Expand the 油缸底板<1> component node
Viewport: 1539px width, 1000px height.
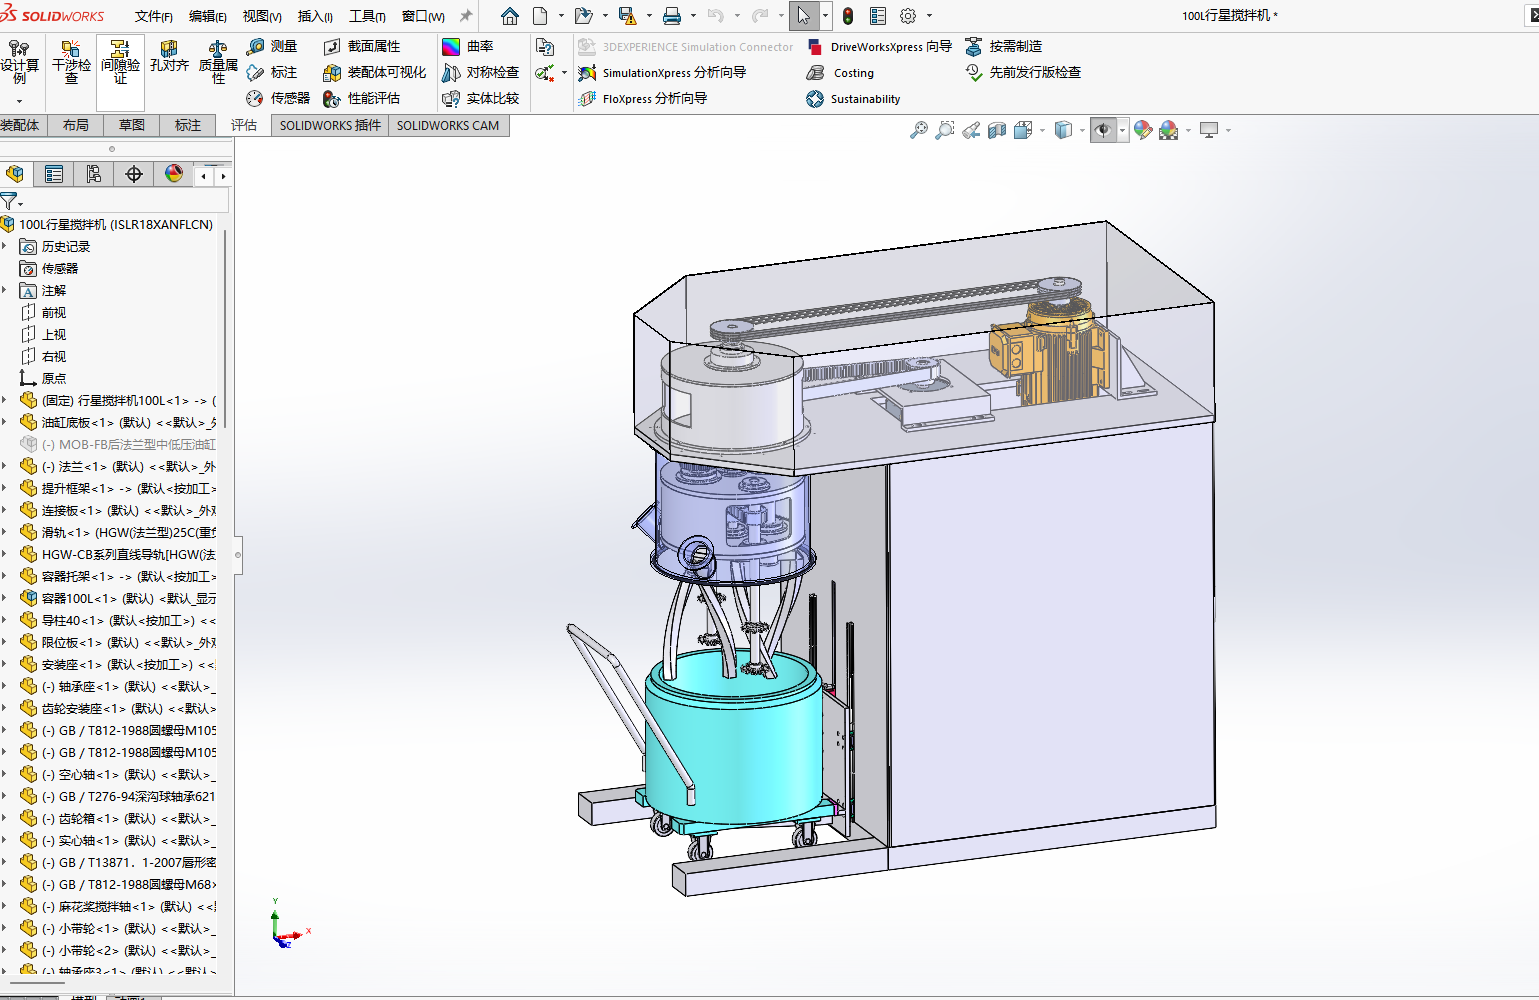pos(5,422)
